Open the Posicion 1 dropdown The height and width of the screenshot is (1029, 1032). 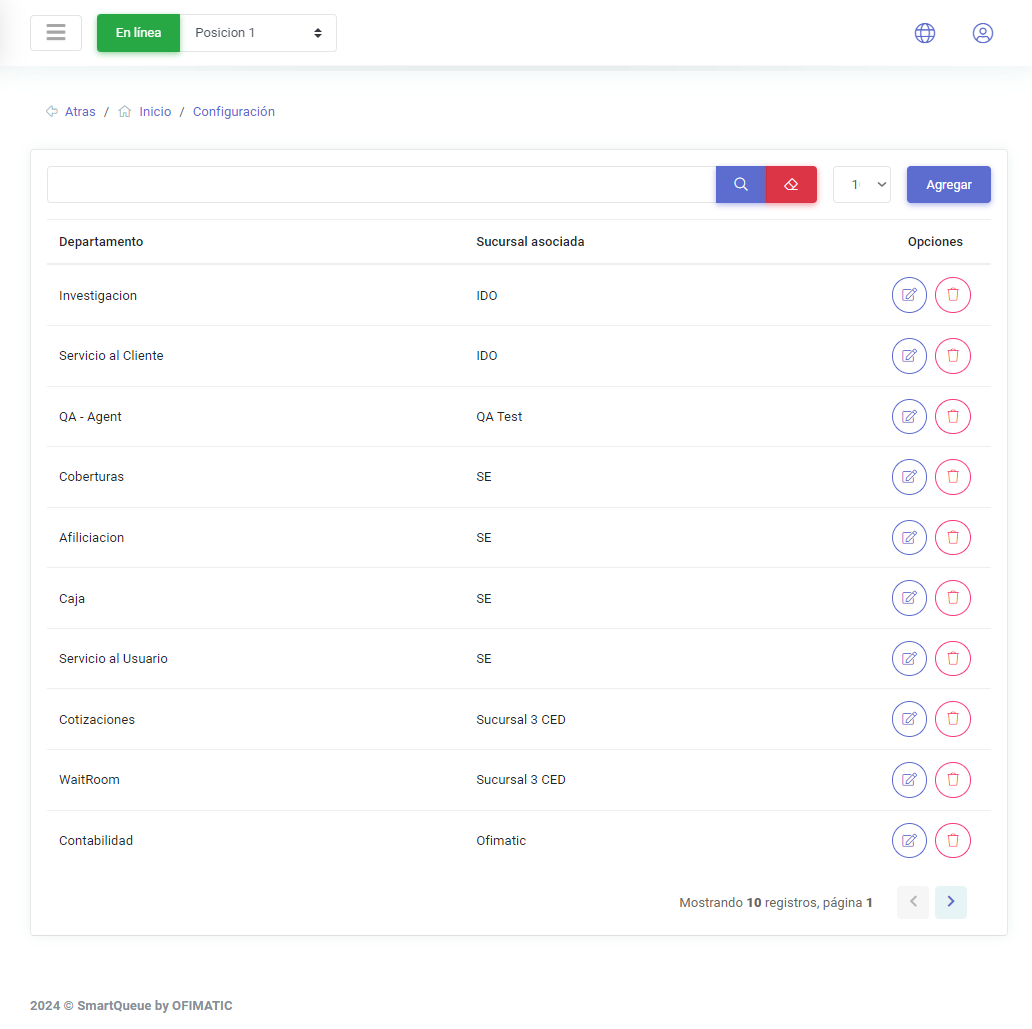tap(258, 33)
